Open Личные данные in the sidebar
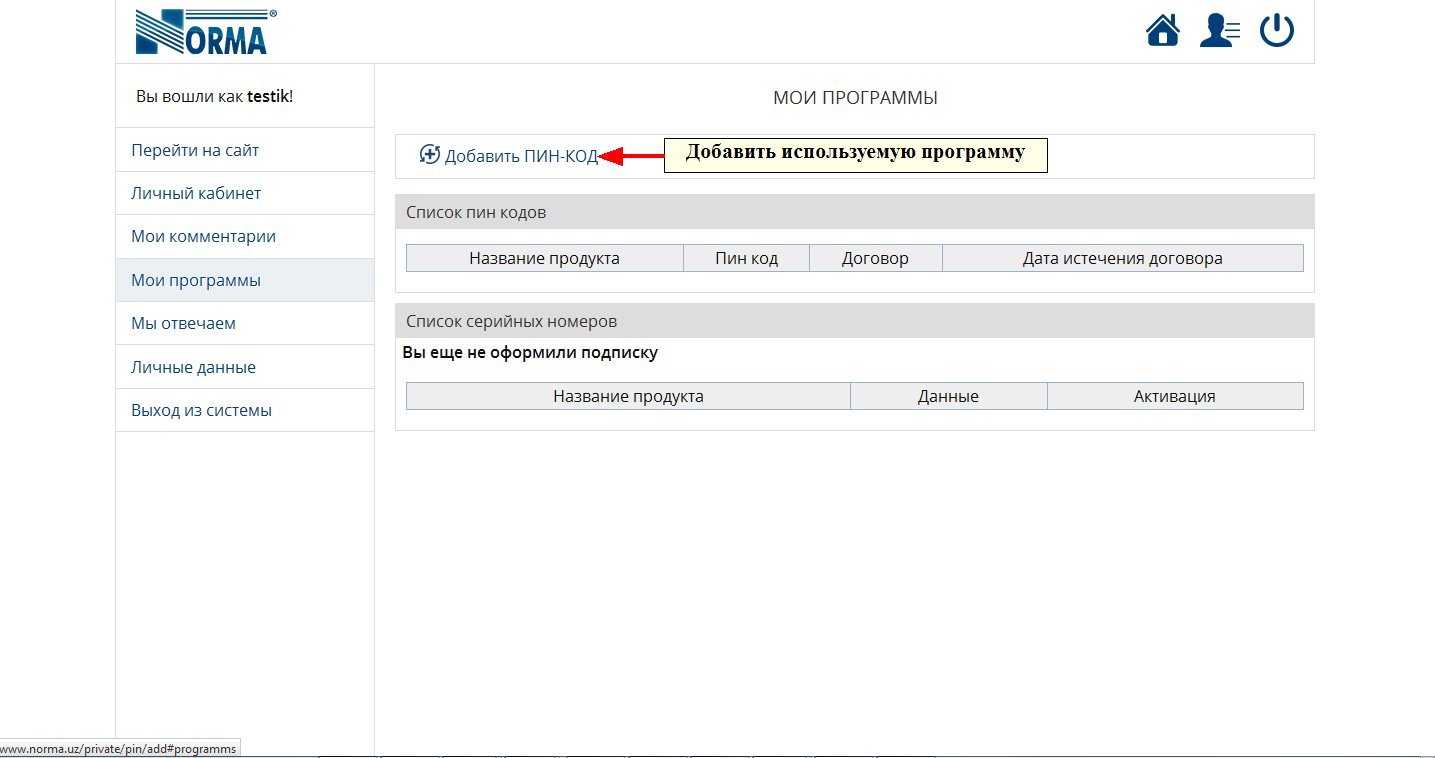 pyautogui.click(x=193, y=367)
